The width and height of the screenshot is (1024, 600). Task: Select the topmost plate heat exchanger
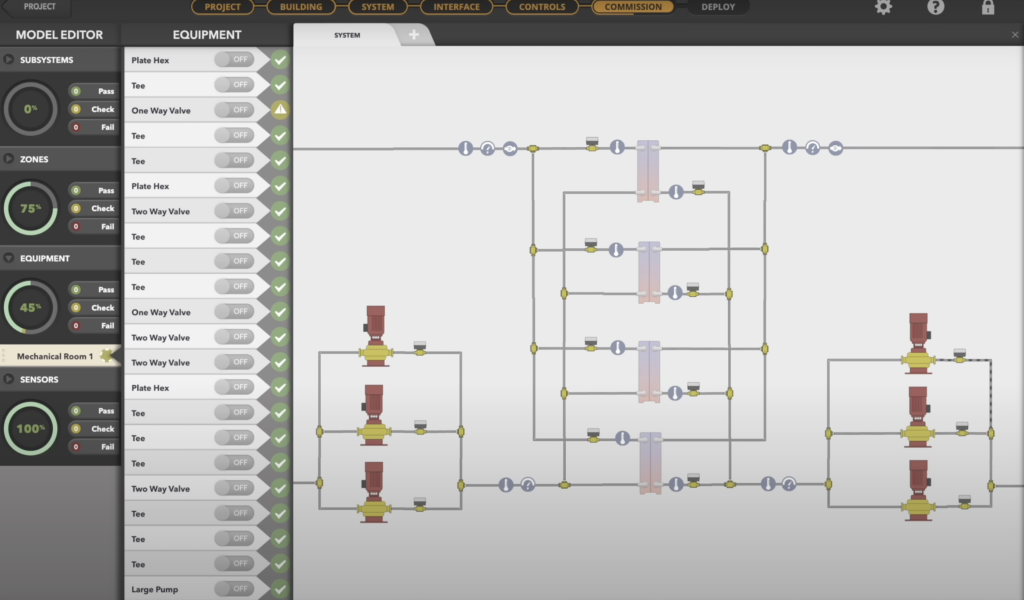pos(649,170)
